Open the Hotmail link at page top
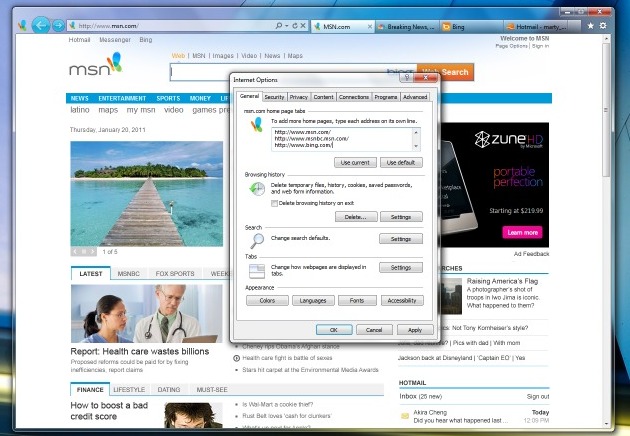The width and height of the screenshot is (630, 436). [79, 40]
